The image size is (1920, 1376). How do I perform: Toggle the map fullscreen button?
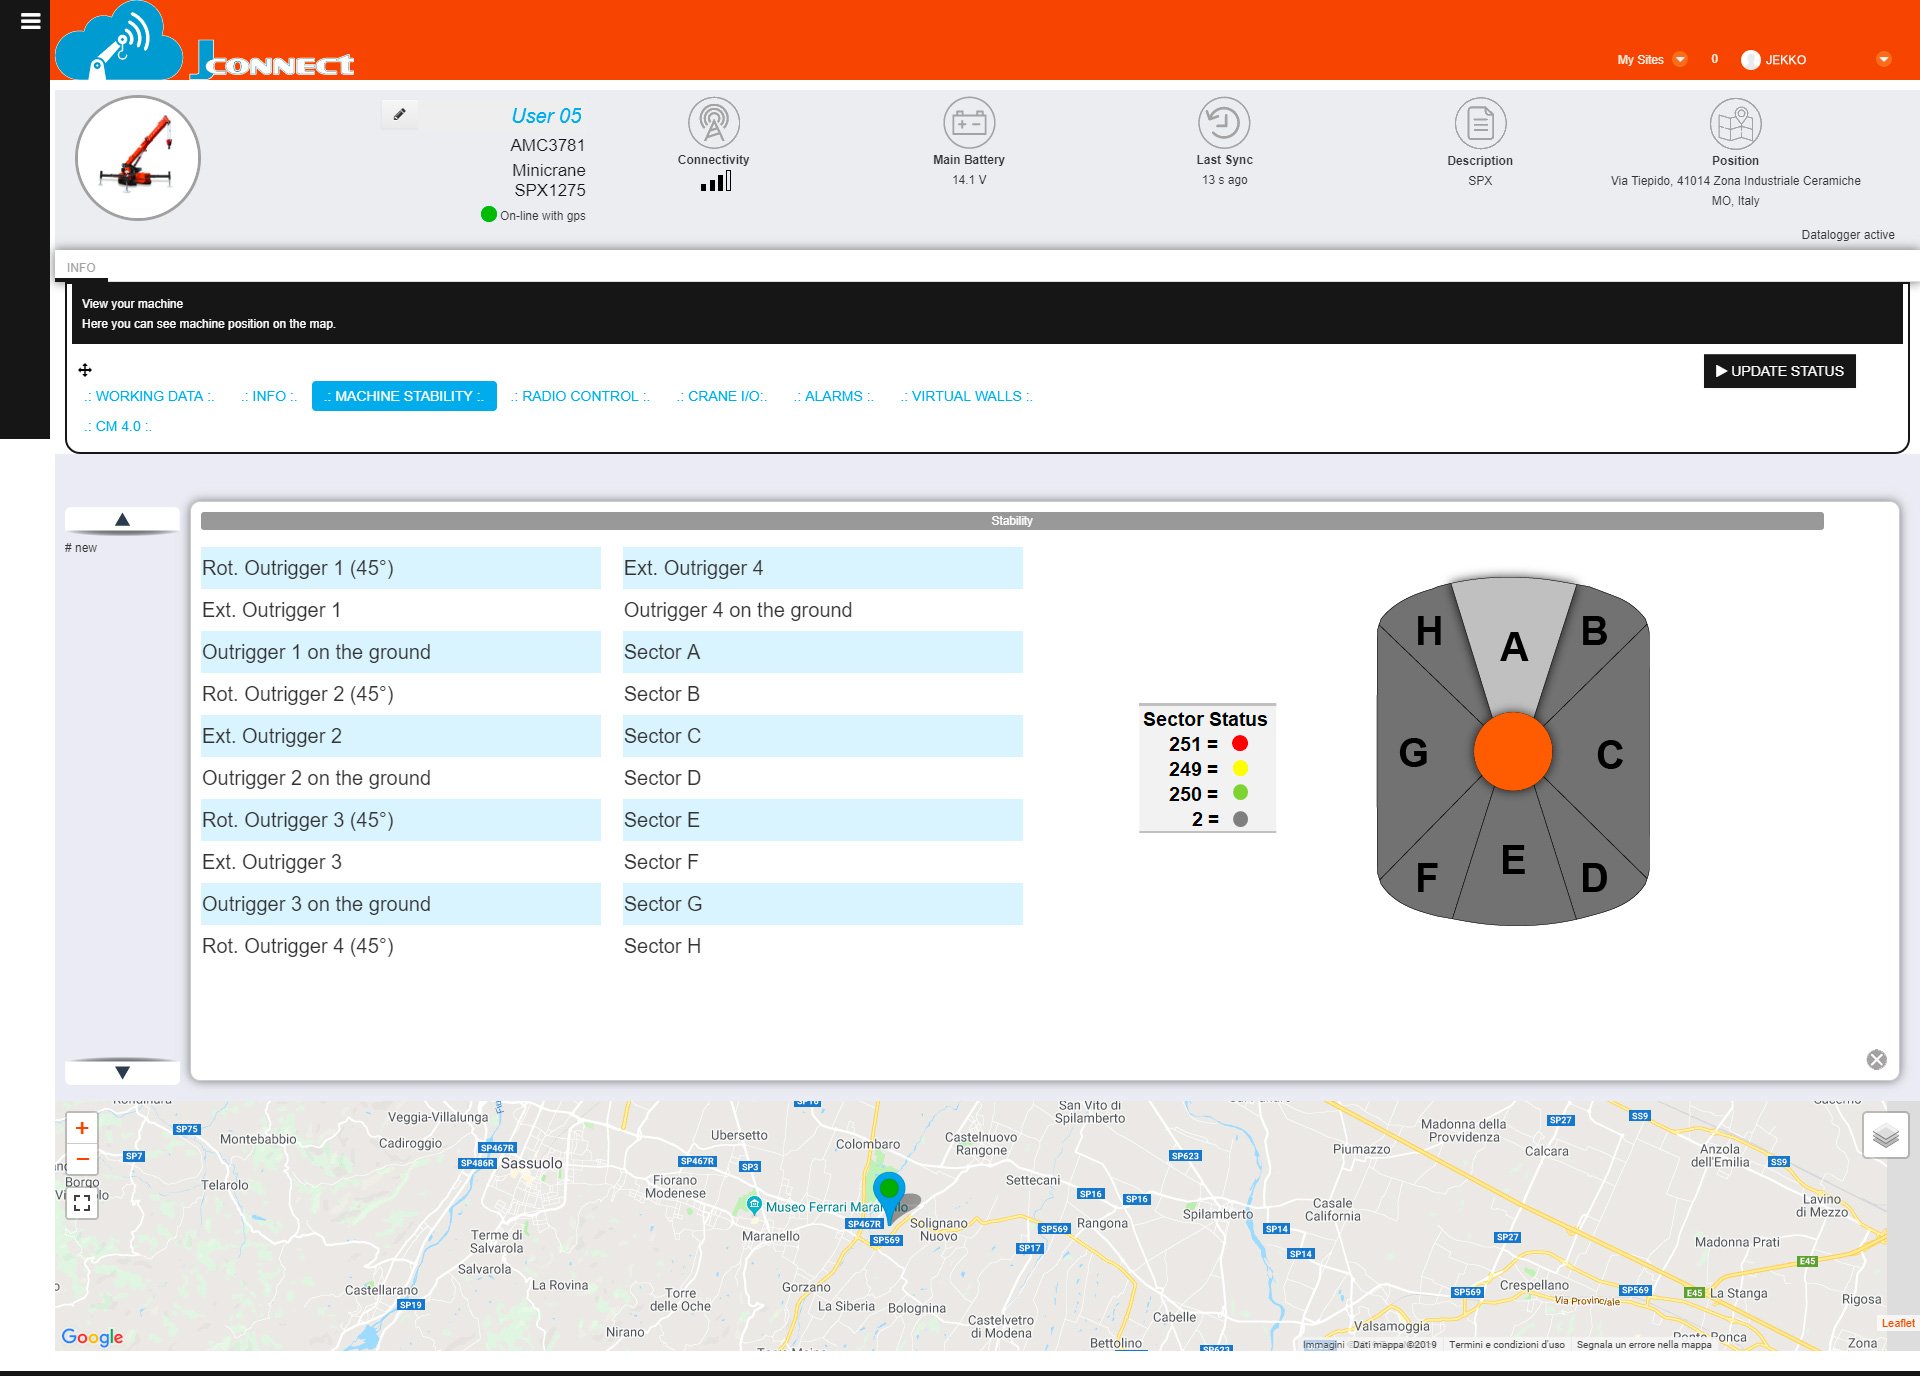coord(82,1203)
